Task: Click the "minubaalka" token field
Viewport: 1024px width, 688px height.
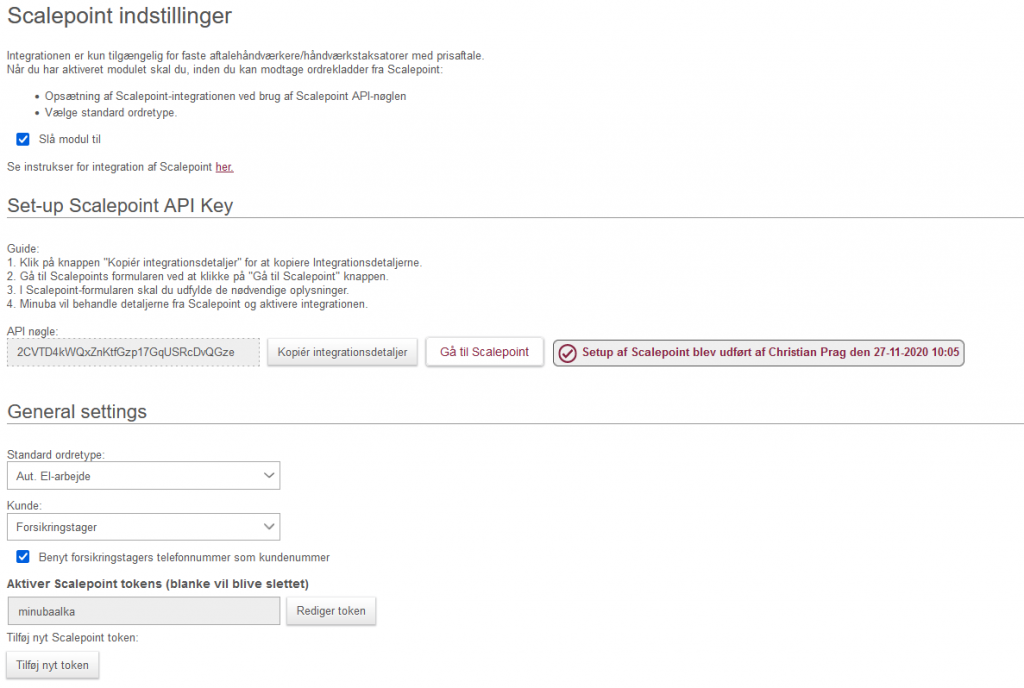Action: click(143, 611)
